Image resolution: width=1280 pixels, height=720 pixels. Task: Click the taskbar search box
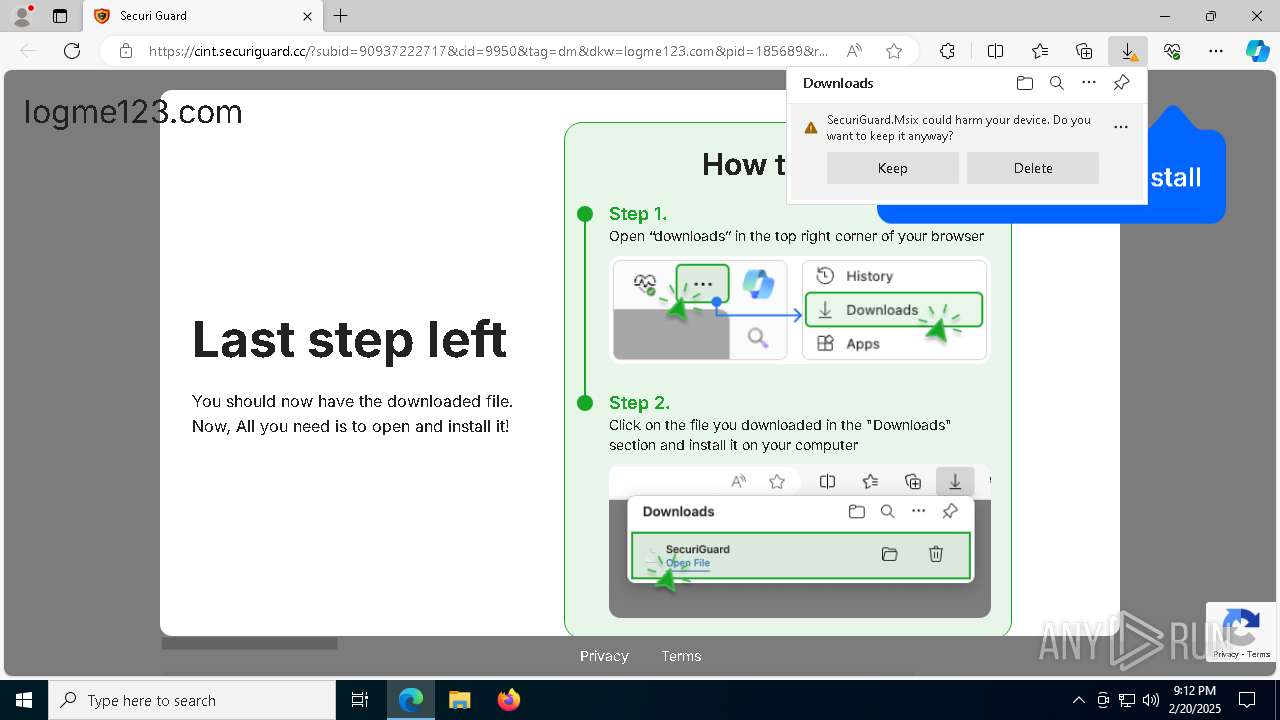click(x=192, y=700)
